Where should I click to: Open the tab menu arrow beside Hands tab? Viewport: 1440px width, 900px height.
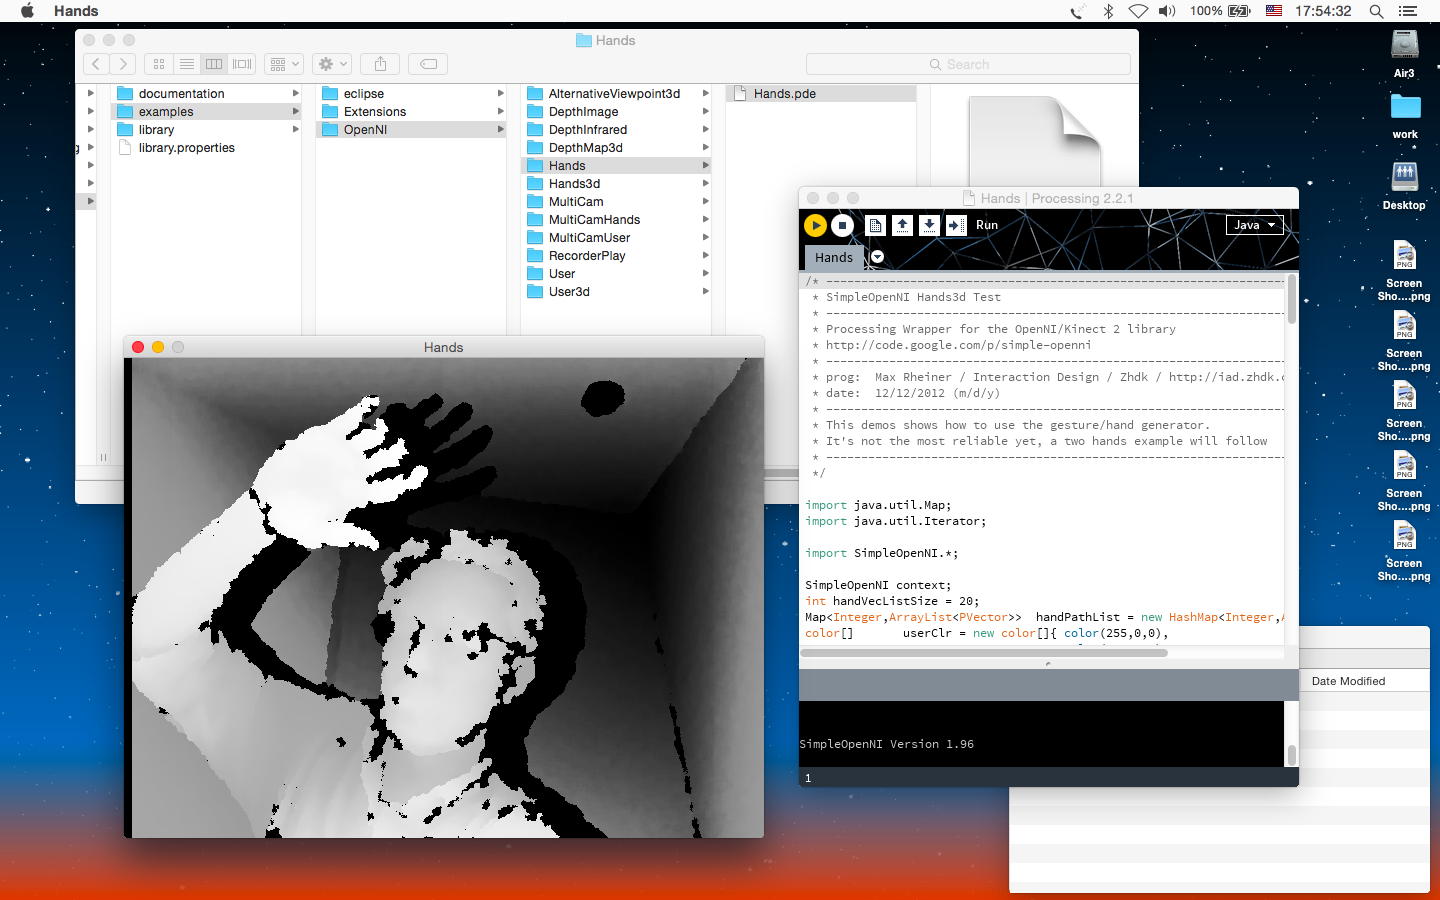(877, 257)
